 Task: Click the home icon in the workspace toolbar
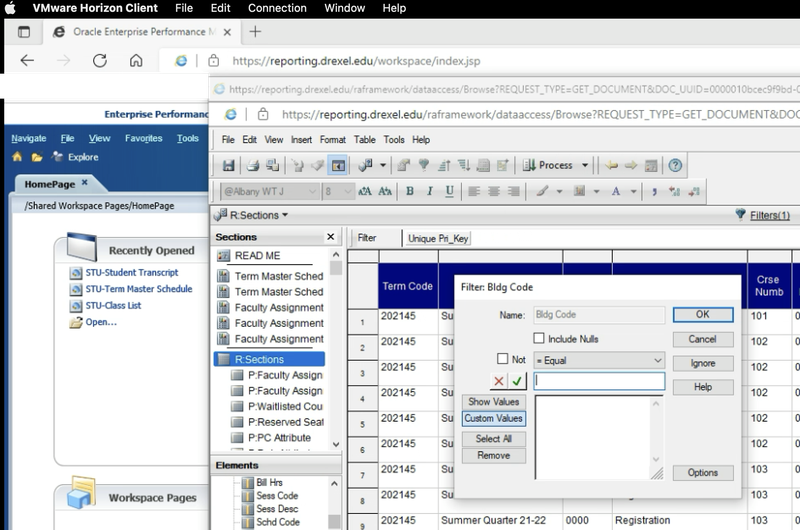click(17, 157)
